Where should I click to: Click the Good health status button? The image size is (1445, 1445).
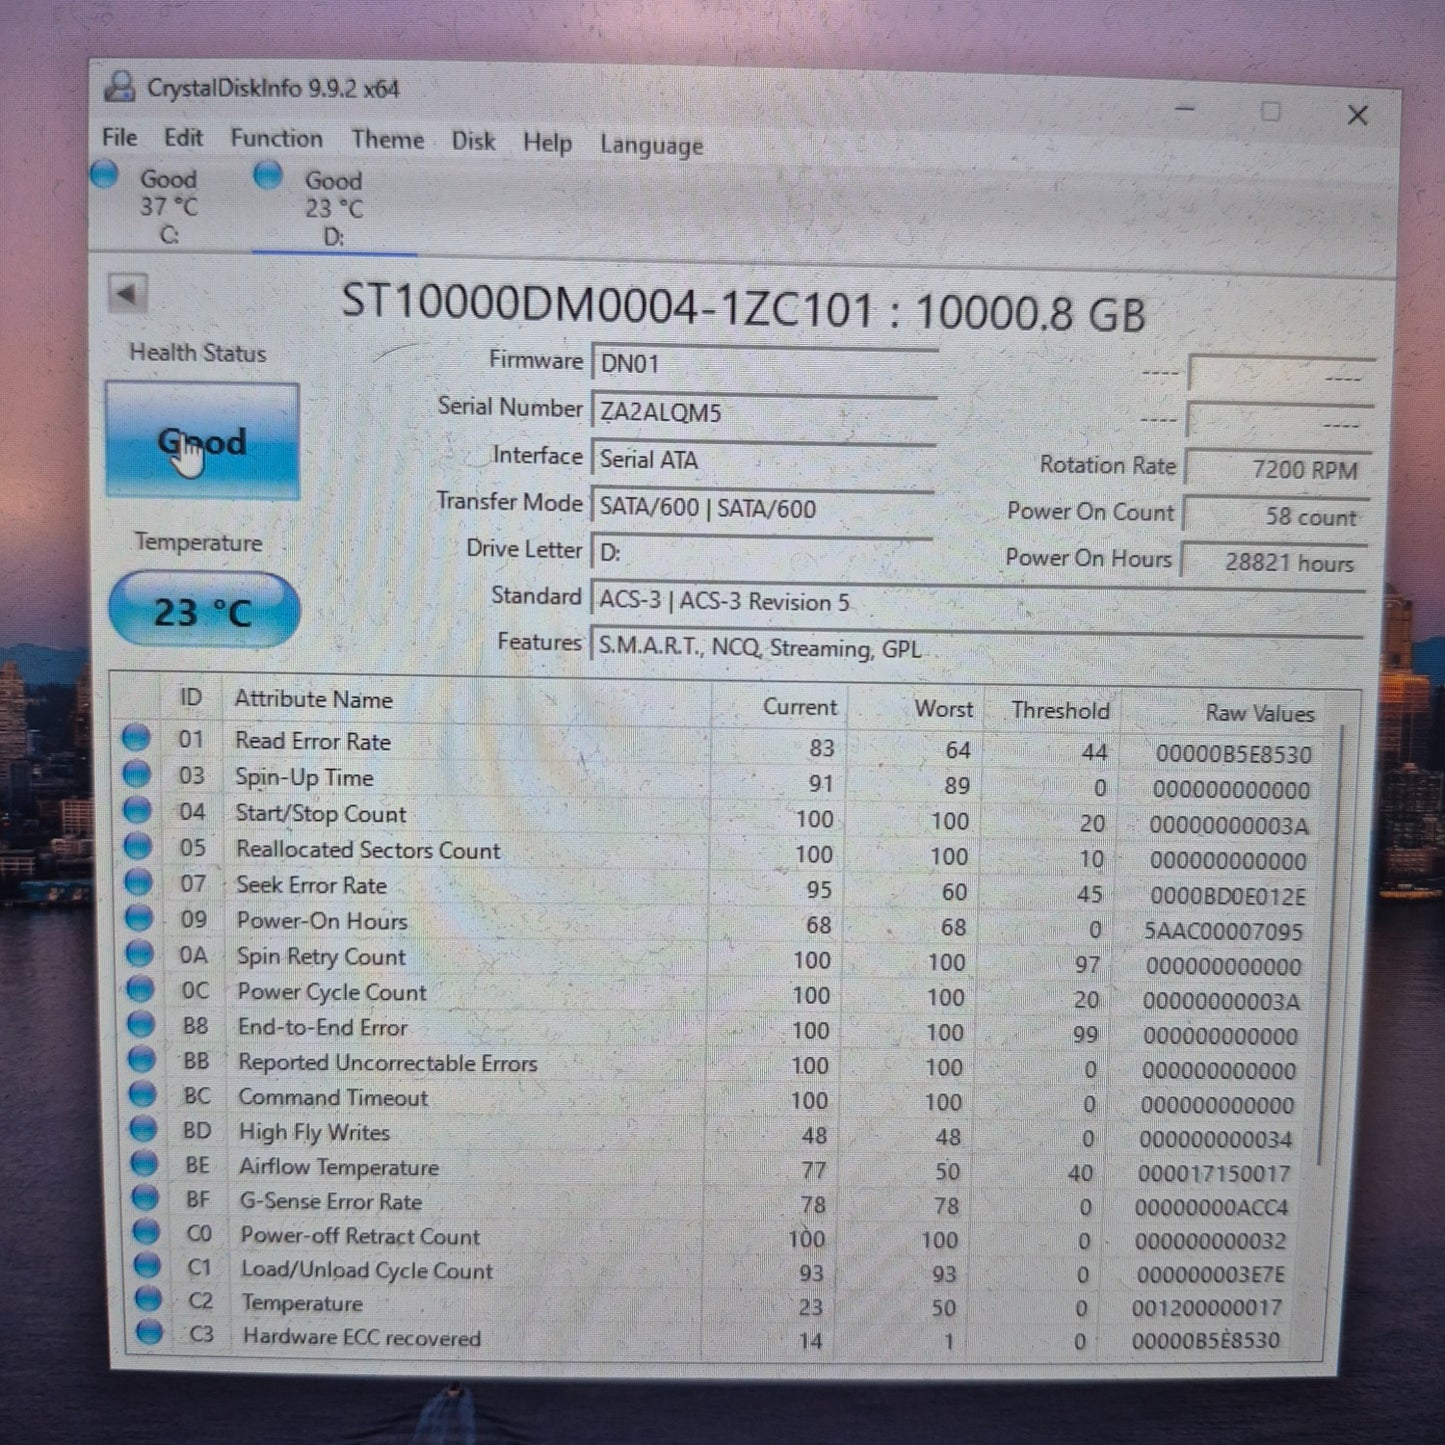coord(202,441)
